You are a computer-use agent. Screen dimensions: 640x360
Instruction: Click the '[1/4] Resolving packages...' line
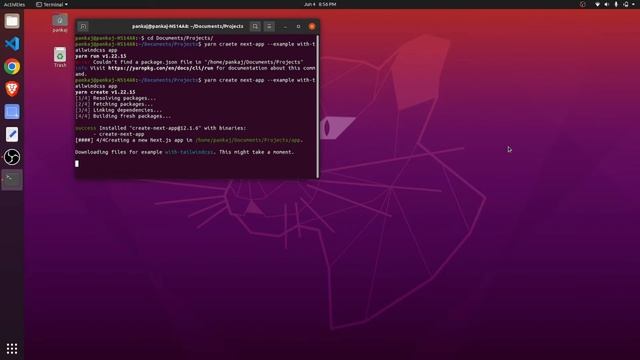[x=116, y=98]
